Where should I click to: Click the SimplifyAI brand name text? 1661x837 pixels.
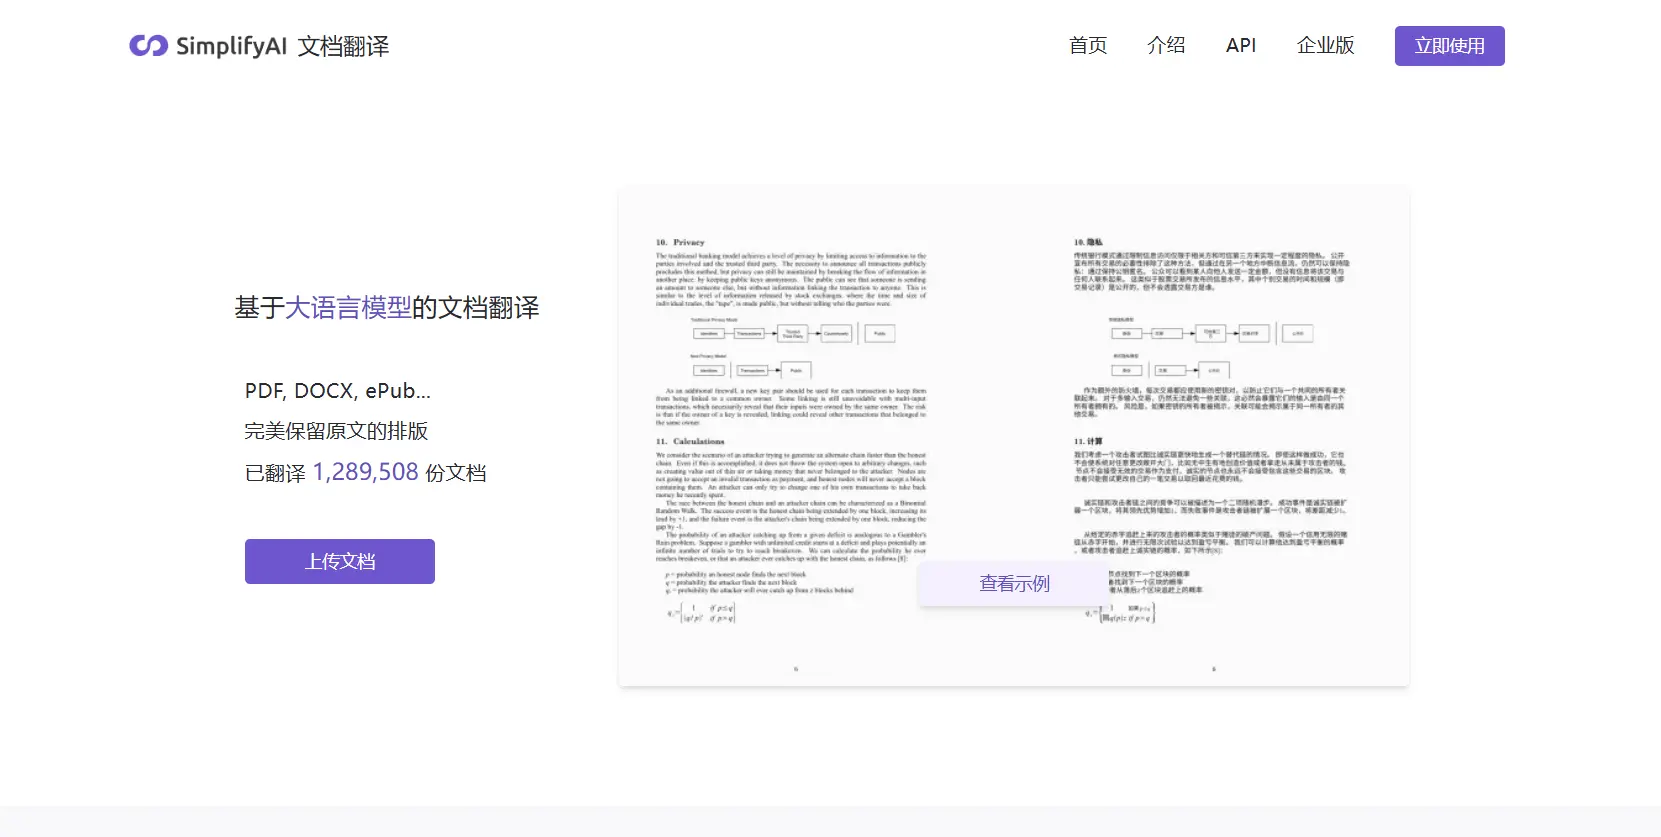pyautogui.click(x=231, y=46)
